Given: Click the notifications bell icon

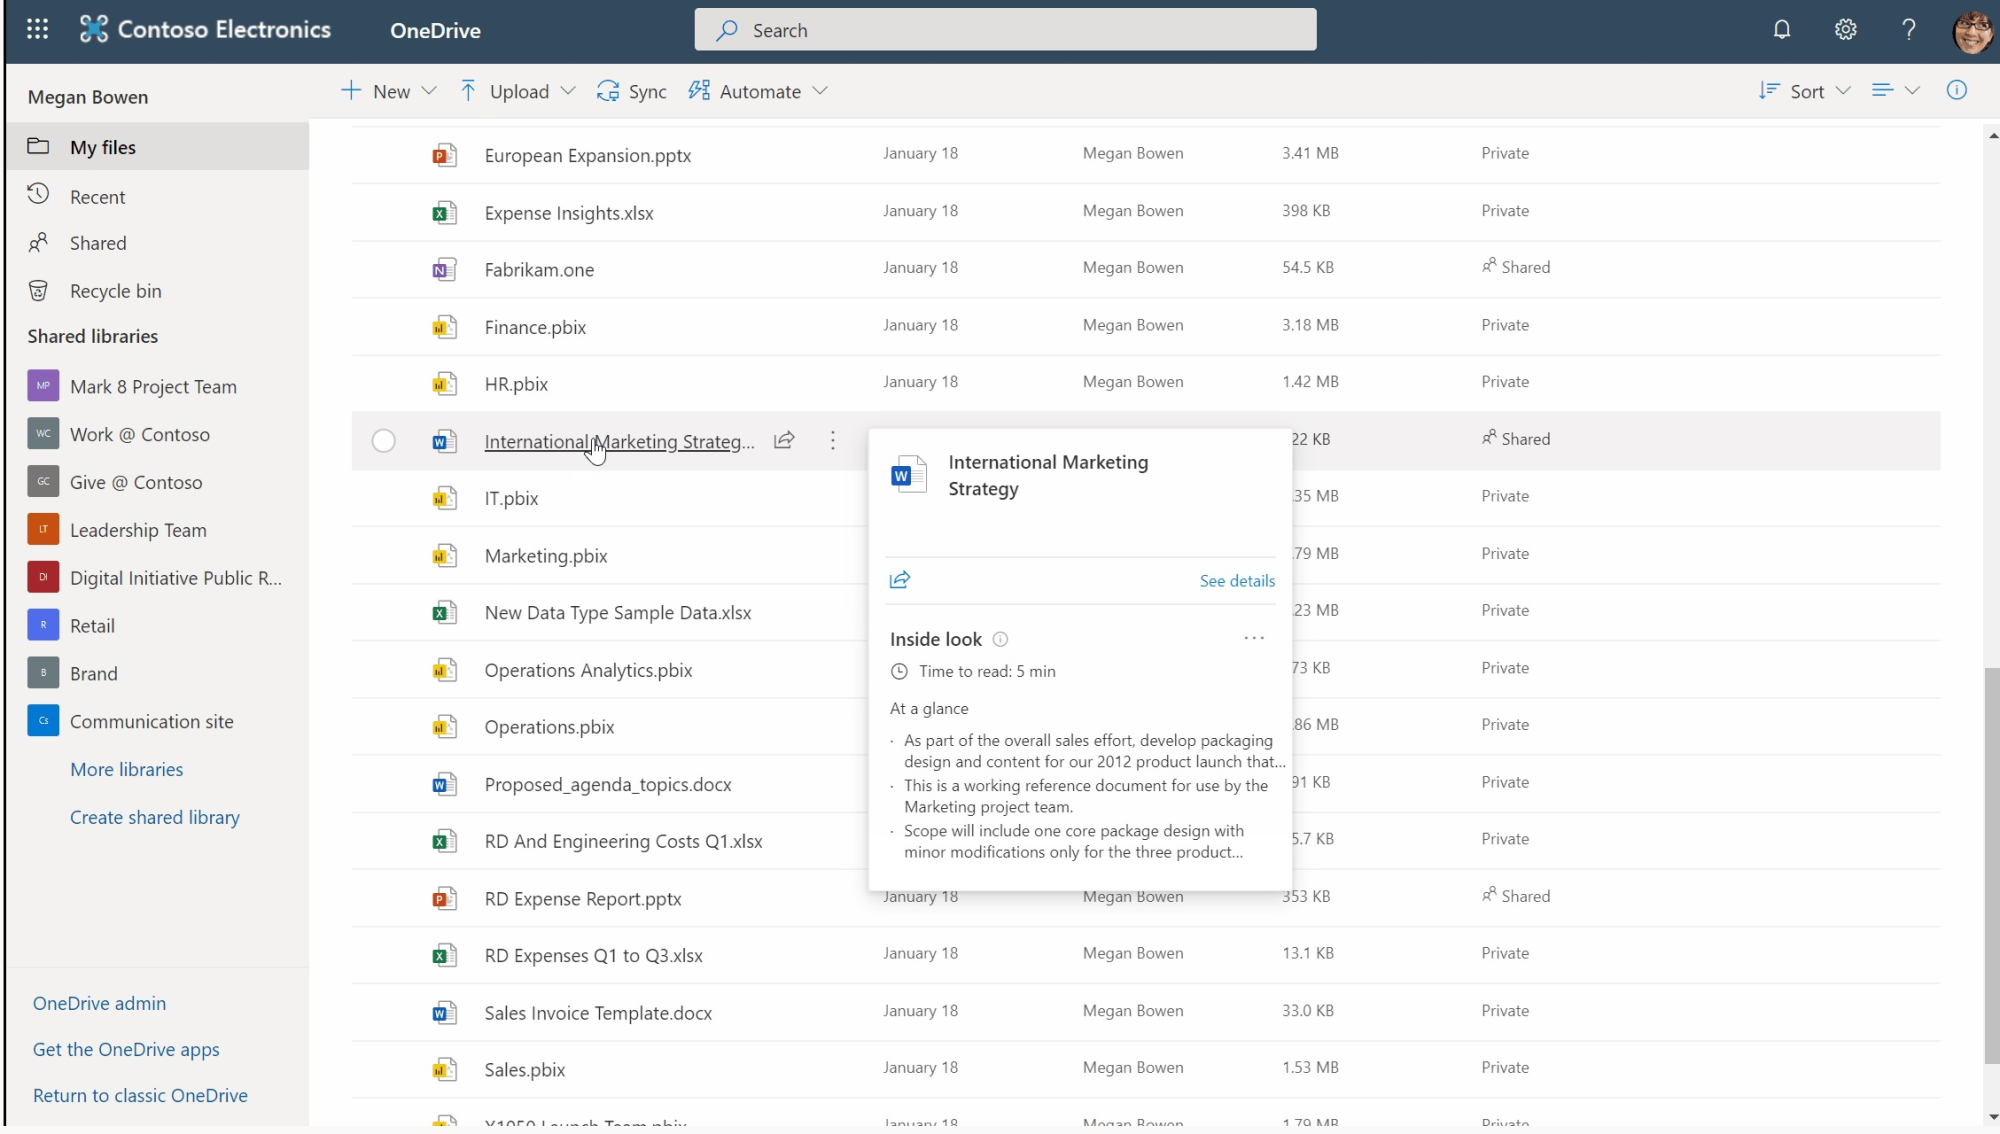Looking at the screenshot, I should coord(1782,30).
